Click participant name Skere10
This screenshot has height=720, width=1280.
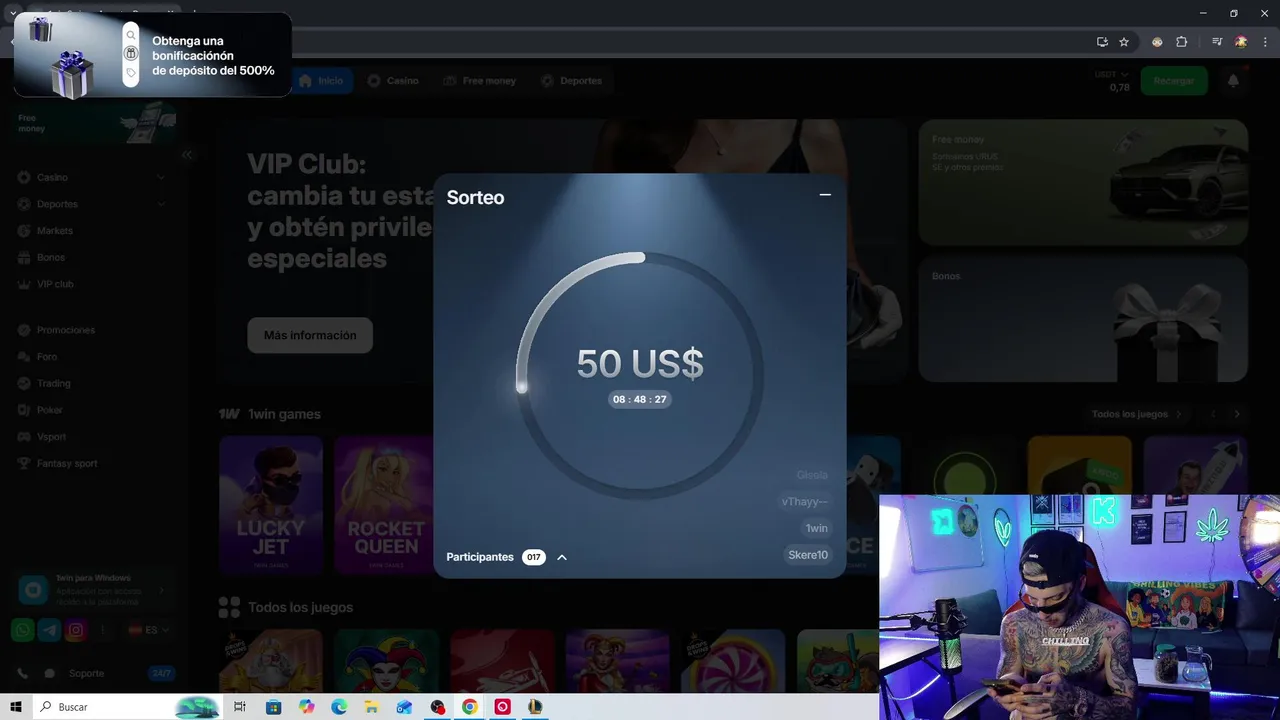pos(808,555)
